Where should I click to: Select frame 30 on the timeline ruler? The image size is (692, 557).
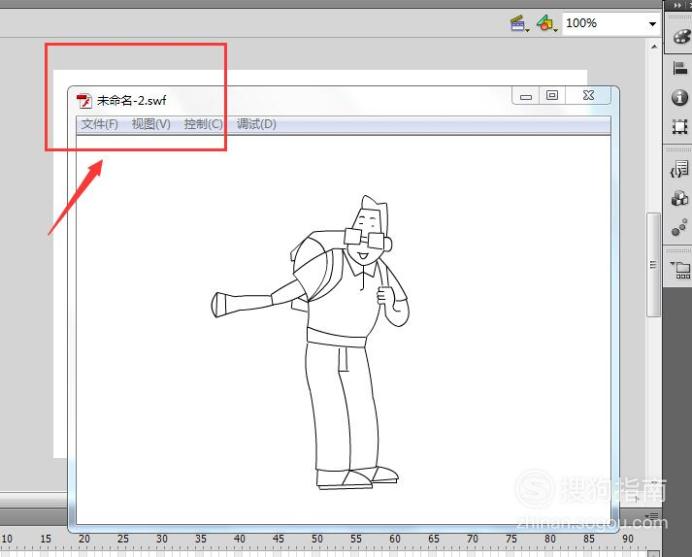pyautogui.click(x=162, y=539)
